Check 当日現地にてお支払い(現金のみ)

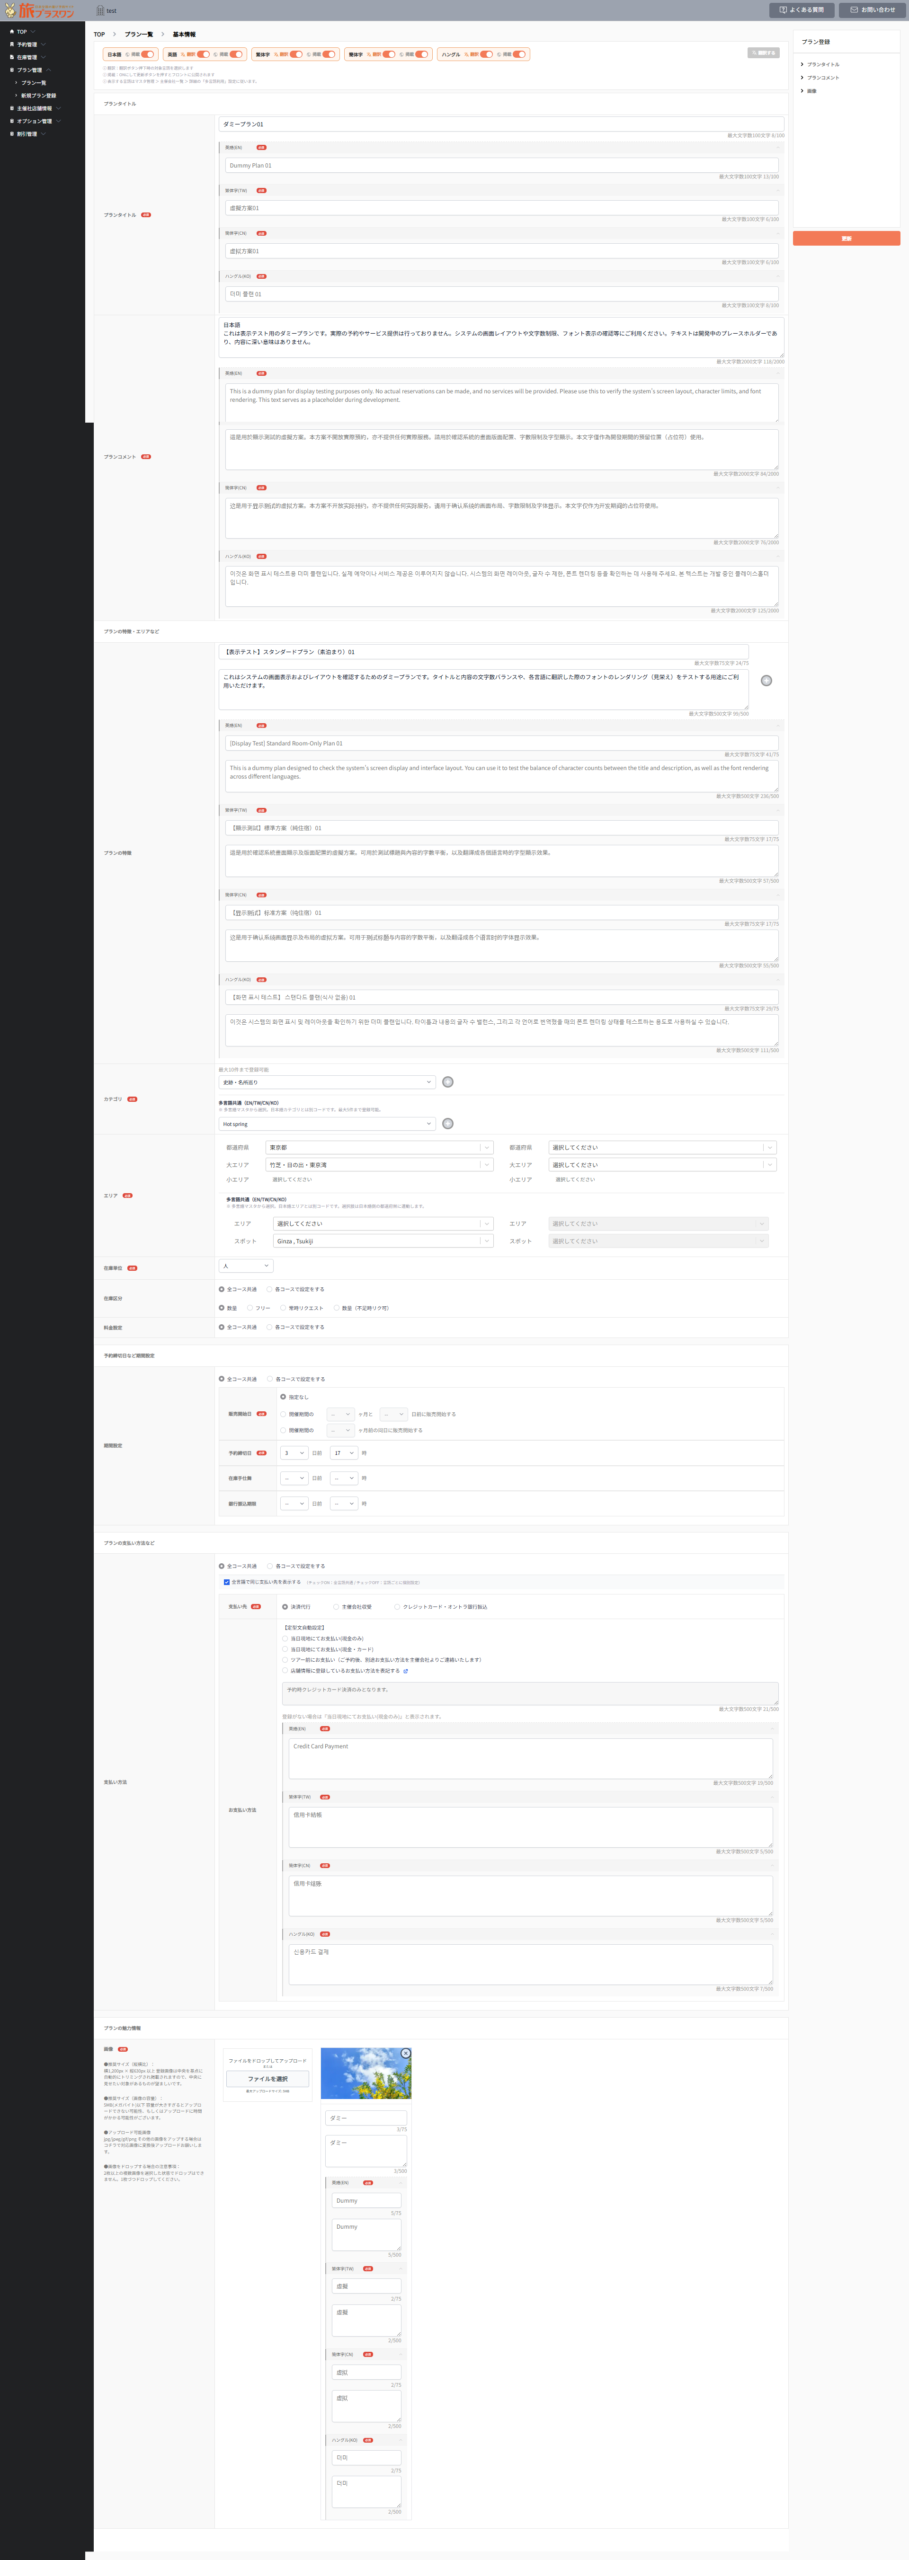click(x=285, y=1639)
